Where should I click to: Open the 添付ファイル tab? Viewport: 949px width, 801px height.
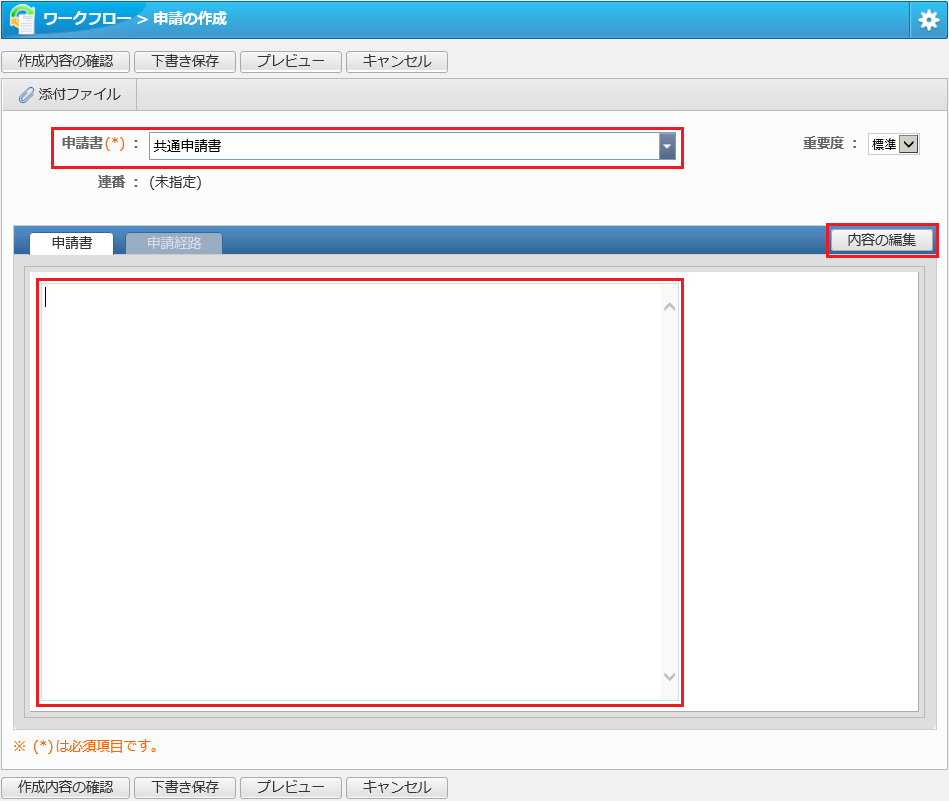[70, 94]
